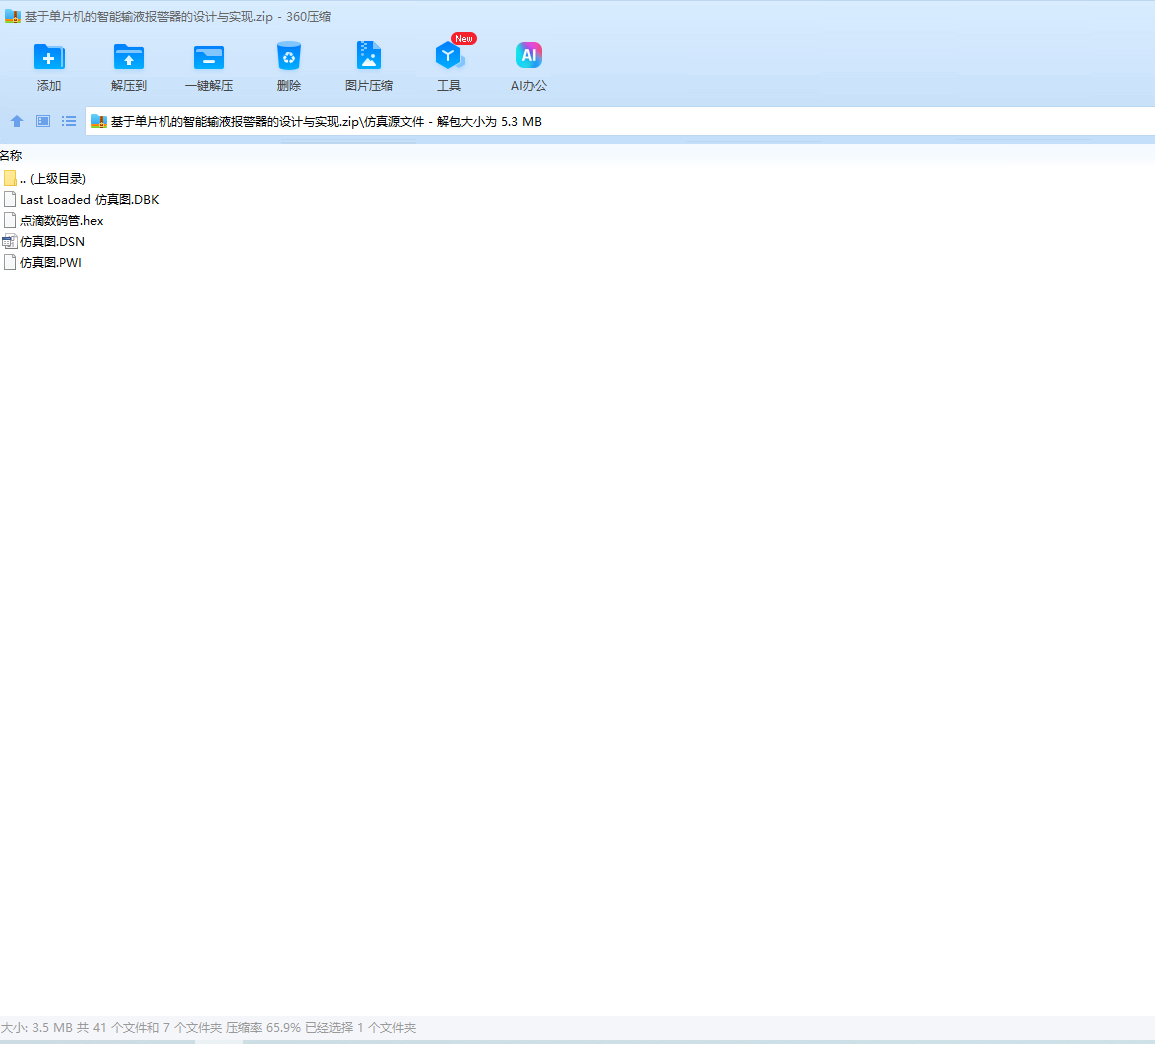Click the status bar text showing 压缩率 65.9%
Screen dimensions: 1155x1044
point(263,1027)
